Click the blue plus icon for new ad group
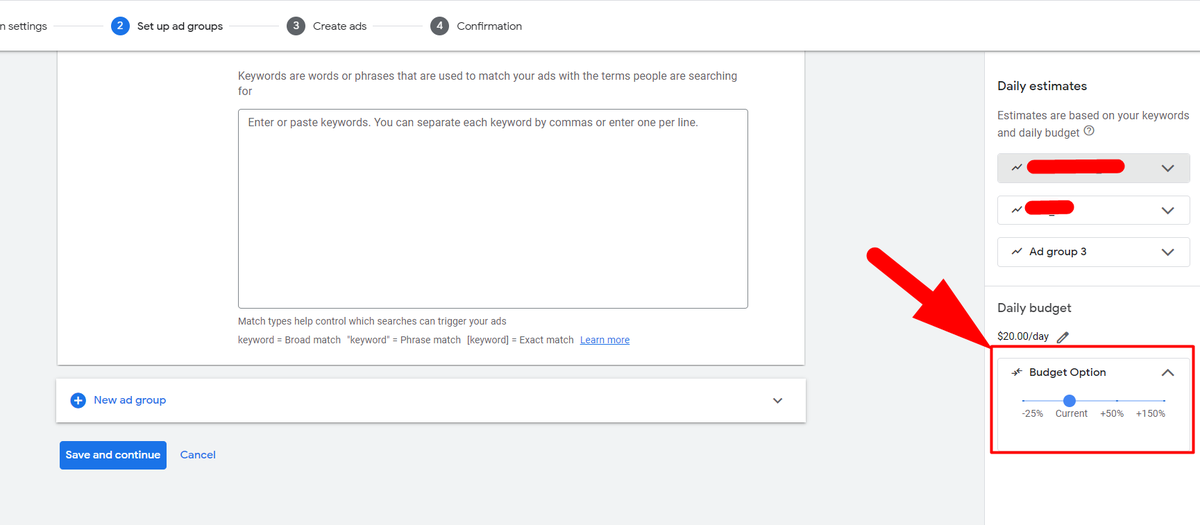 [x=78, y=400]
